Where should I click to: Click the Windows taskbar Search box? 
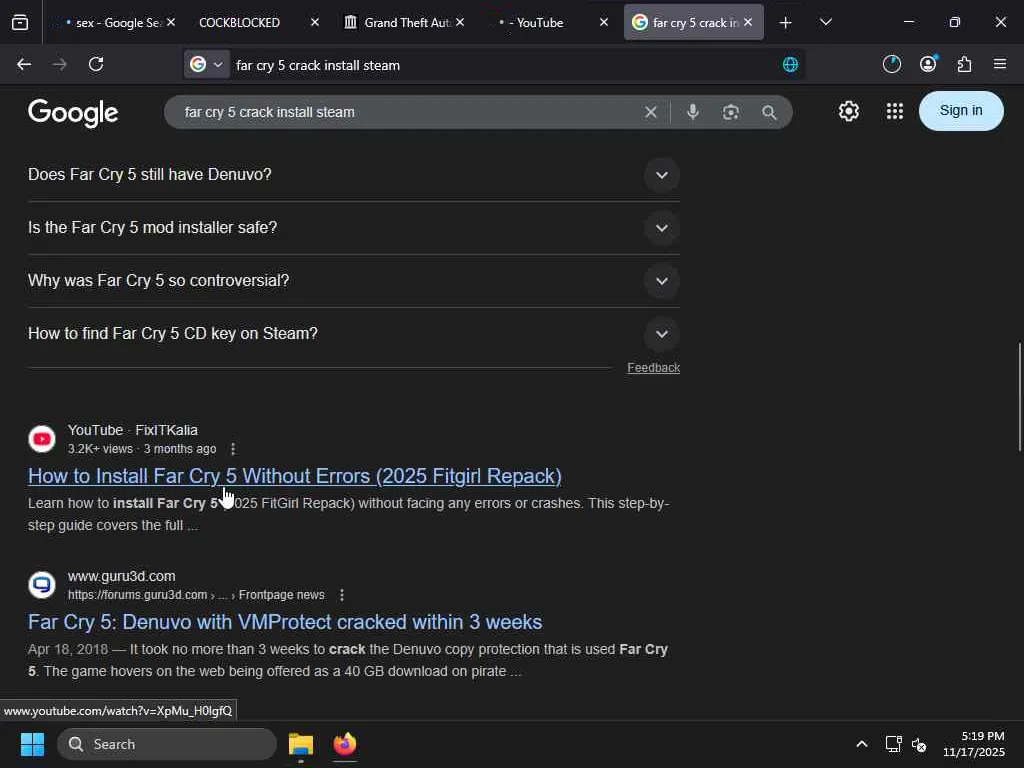pos(167,744)
